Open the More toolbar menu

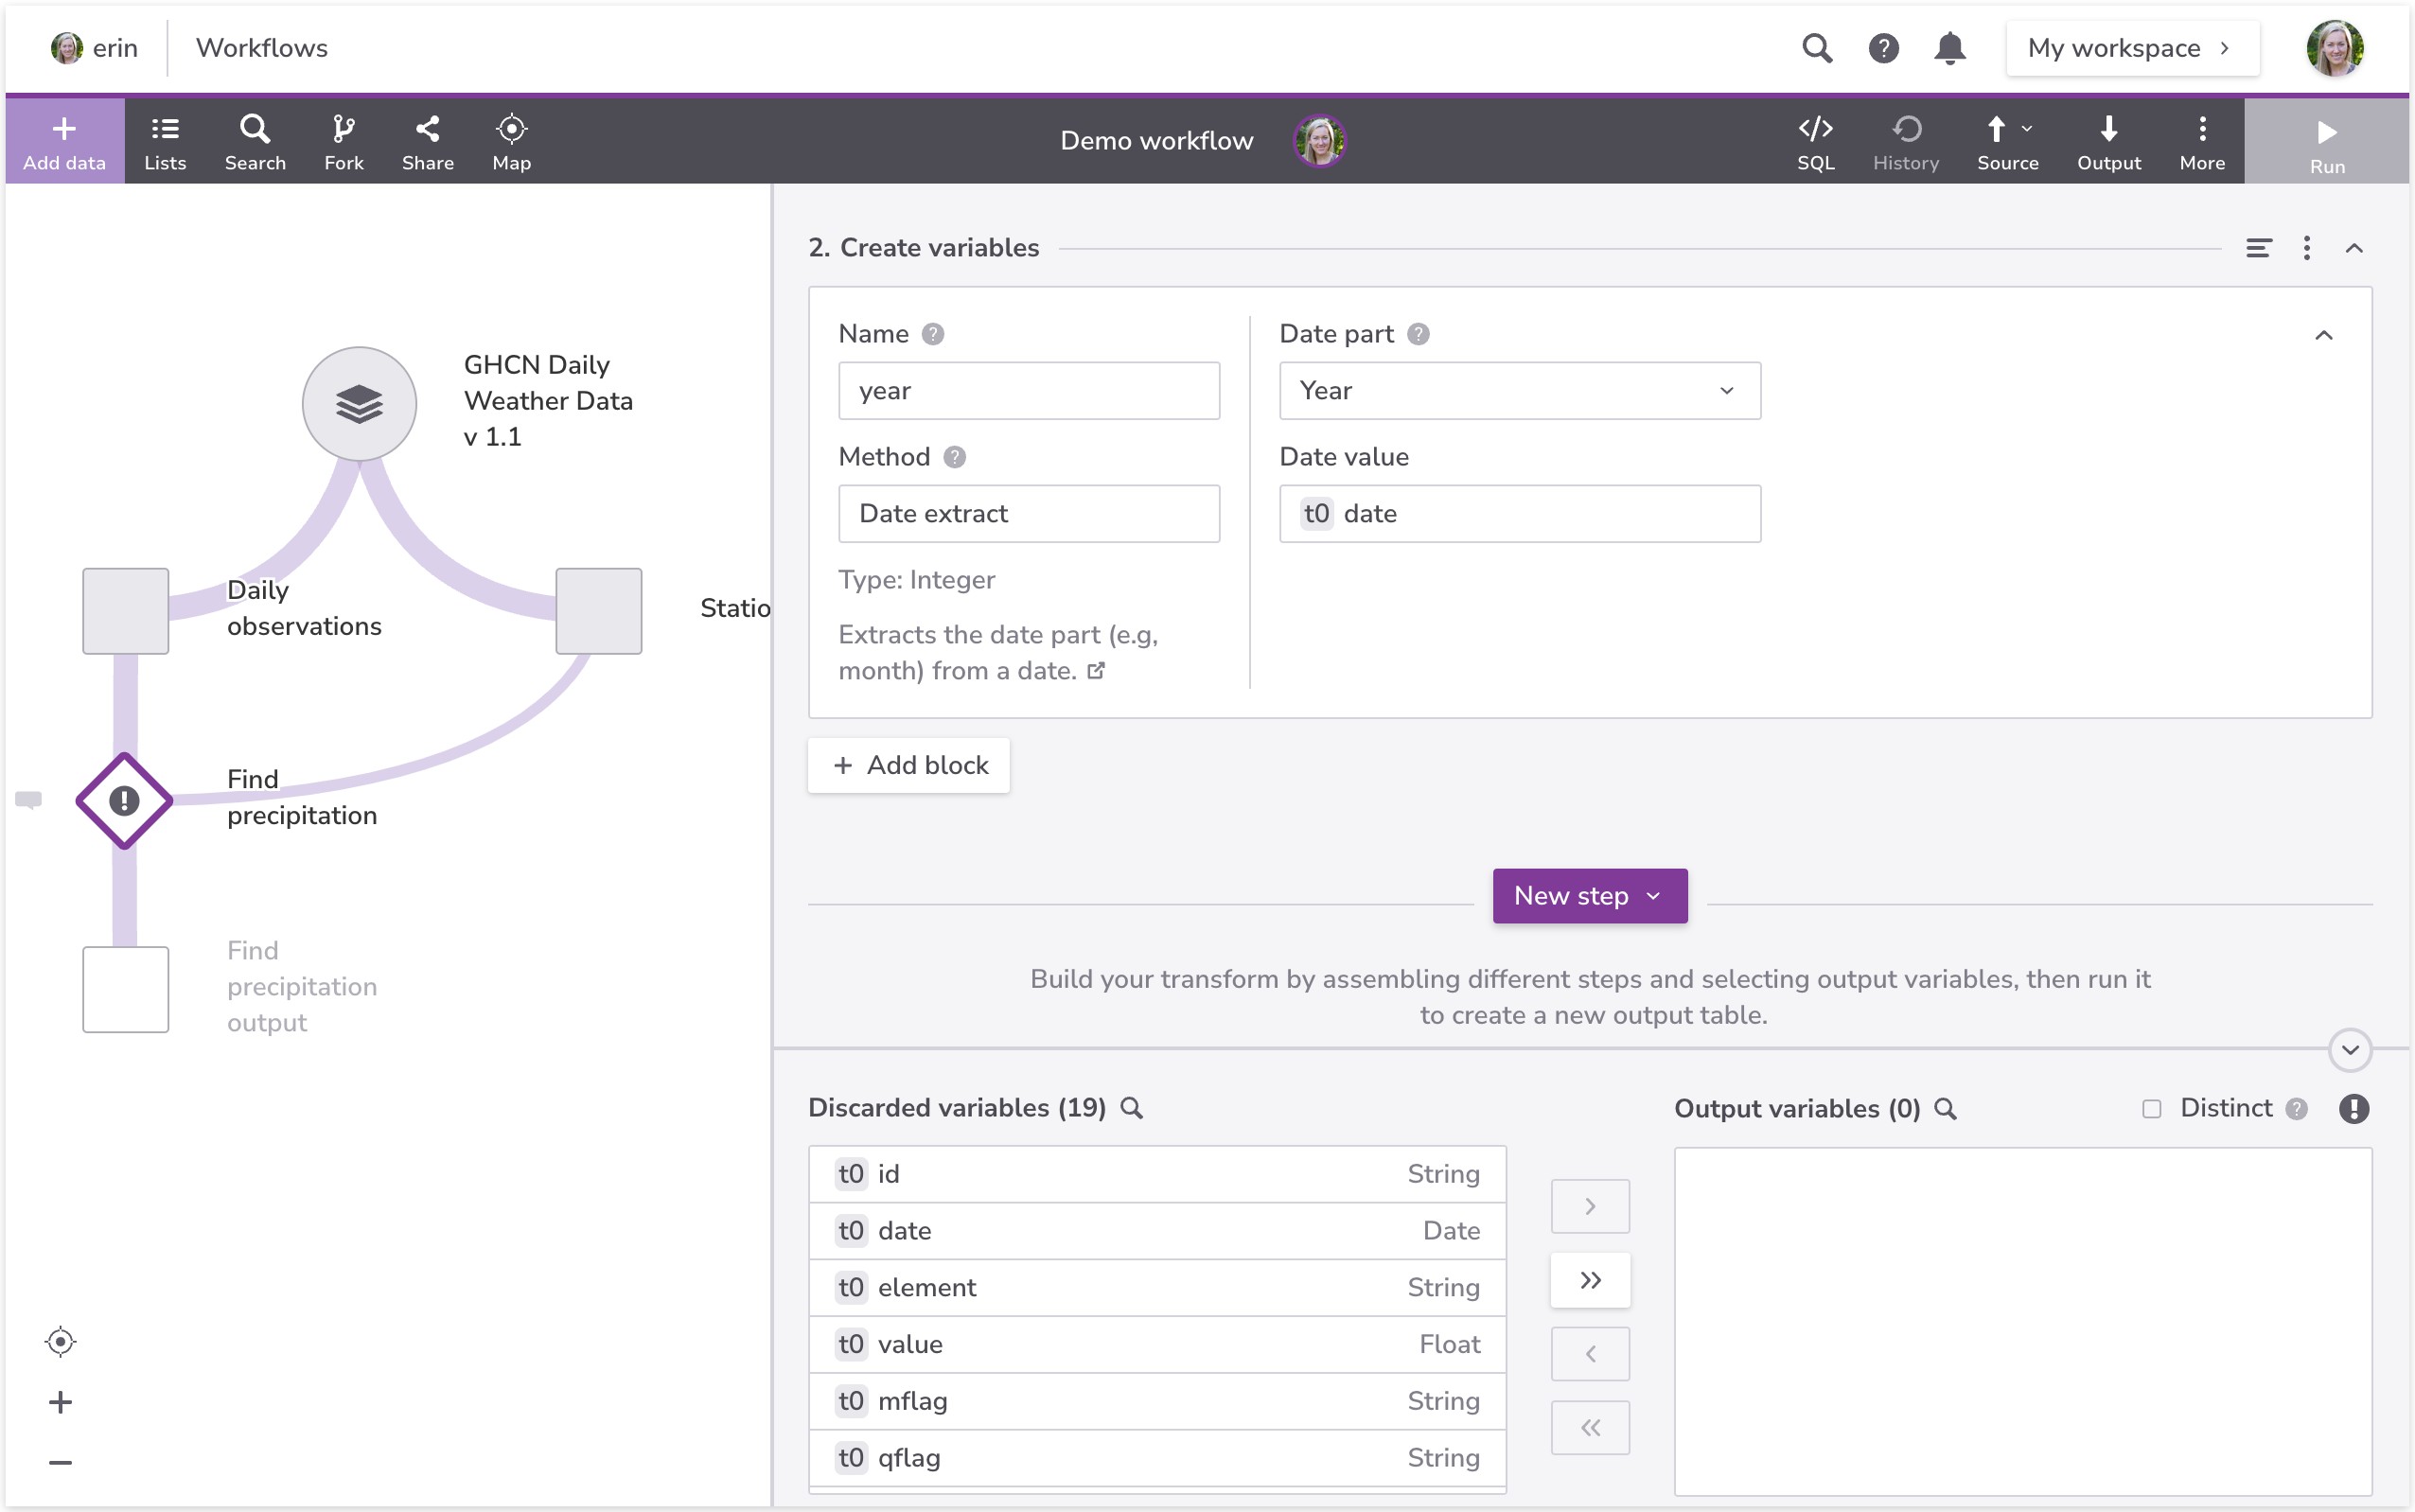coord(2201,141)
